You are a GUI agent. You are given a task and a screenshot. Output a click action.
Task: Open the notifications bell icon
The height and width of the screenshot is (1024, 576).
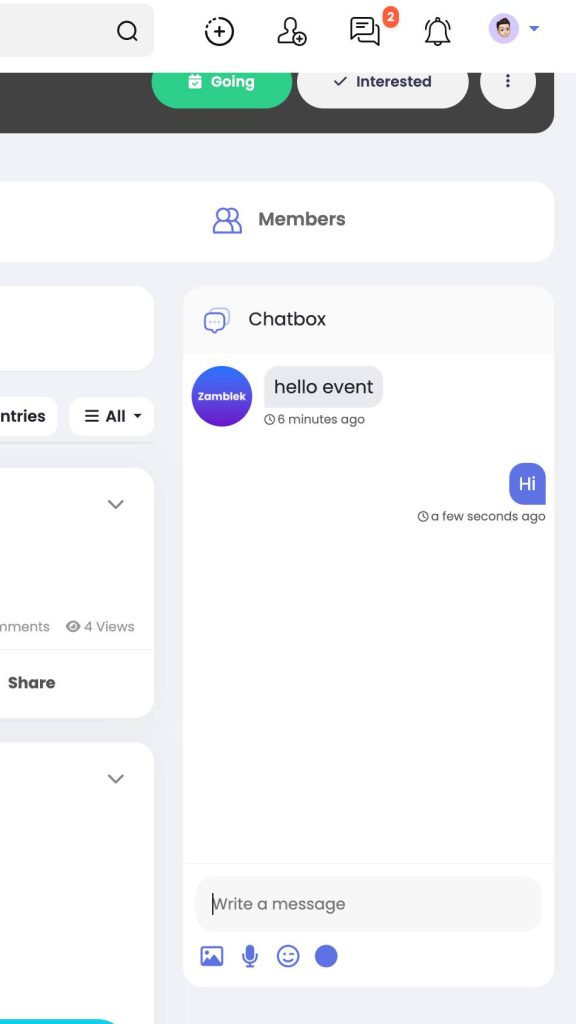(438, 31)
